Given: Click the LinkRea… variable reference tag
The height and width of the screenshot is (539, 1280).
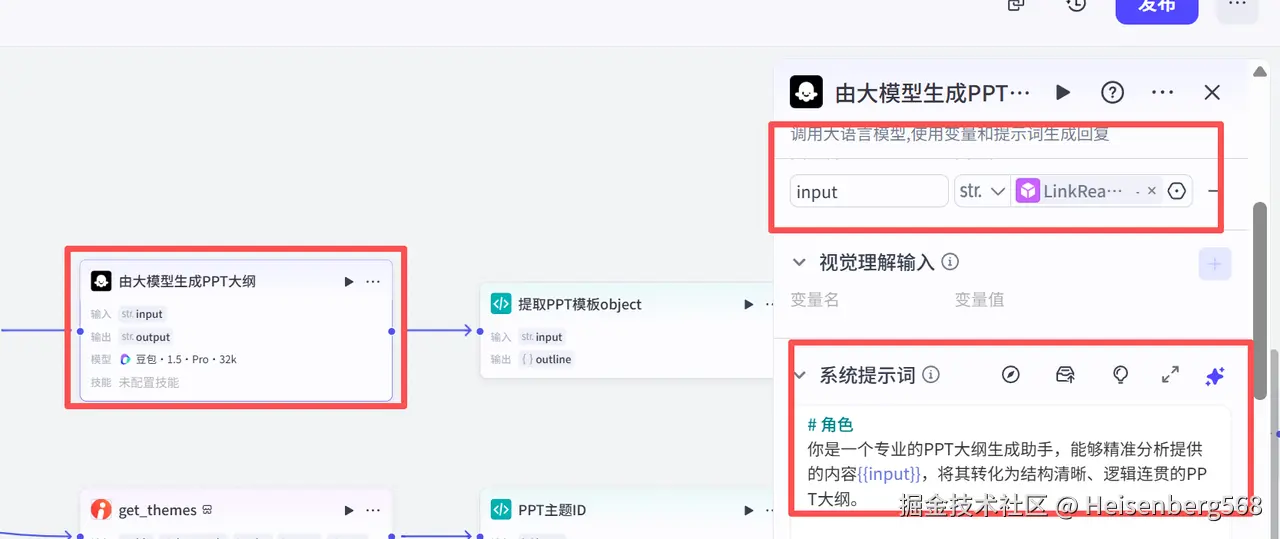Looking at the screenshot, I should click(1082, 191).
